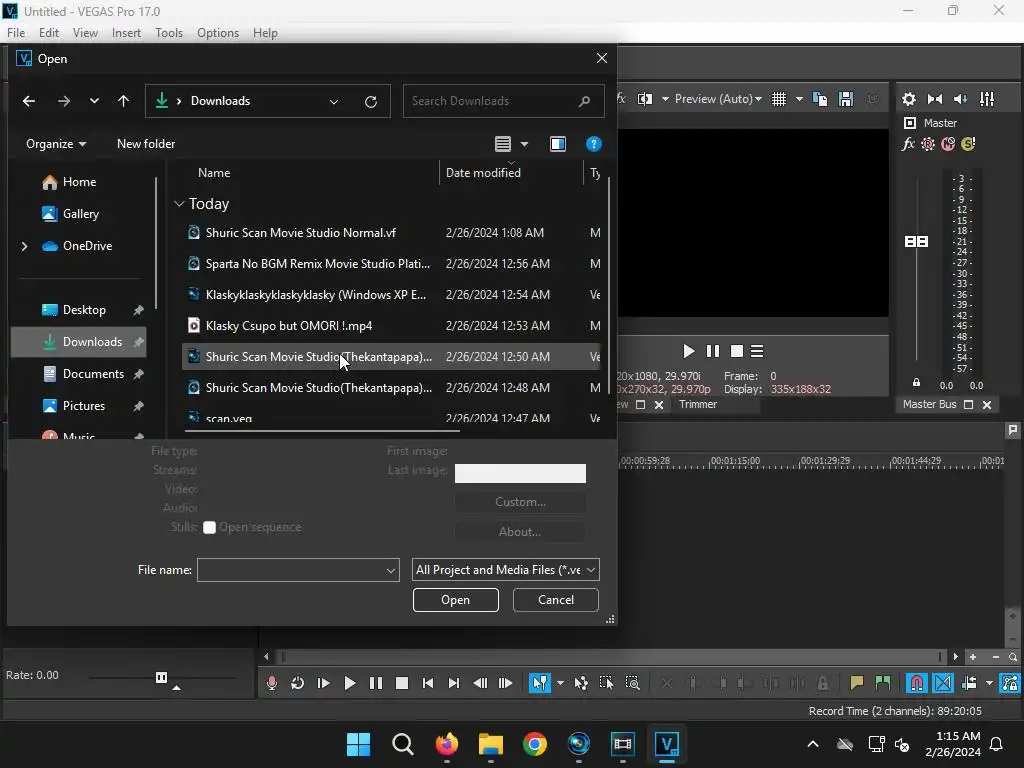The height and width of the screenshot is (768, 1024).
Task: Click the timeline horizontal scrollbar
Action: pos(611,656)
